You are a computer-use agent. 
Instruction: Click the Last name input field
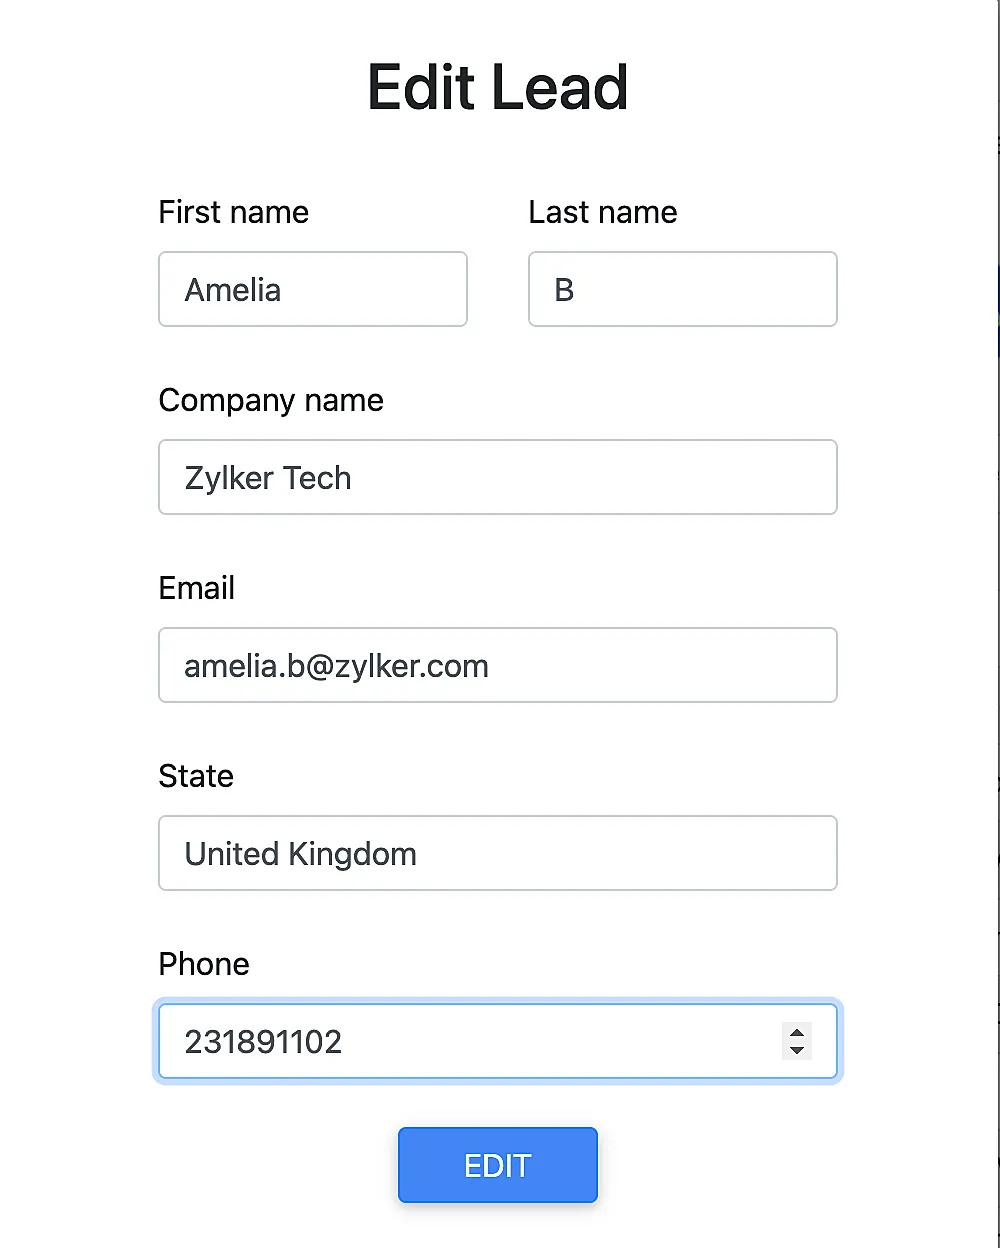pos(682,289)
